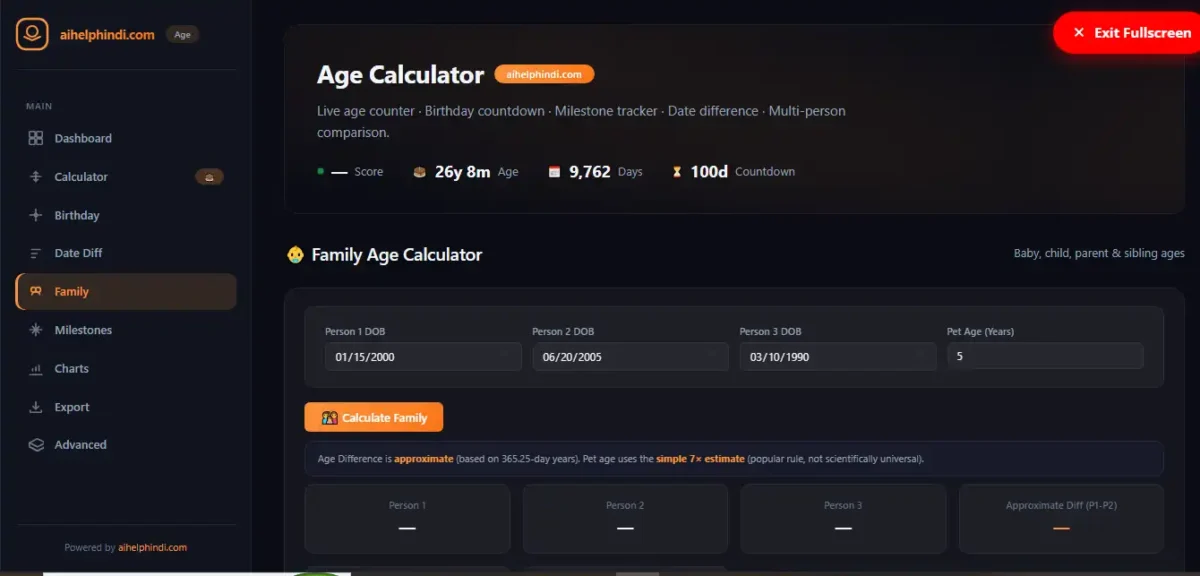Click the Score label in header stats
The image size is (1200, 576).
(x=369, y=172)
